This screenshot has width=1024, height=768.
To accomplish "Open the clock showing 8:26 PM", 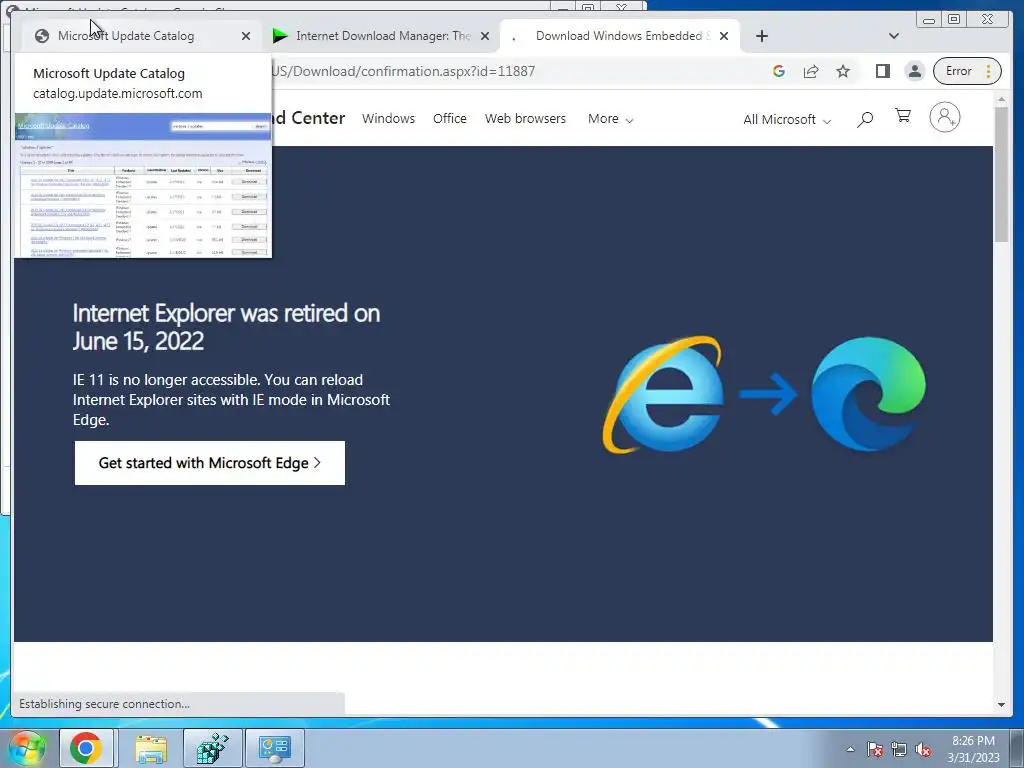I will [x=973, y=749].
